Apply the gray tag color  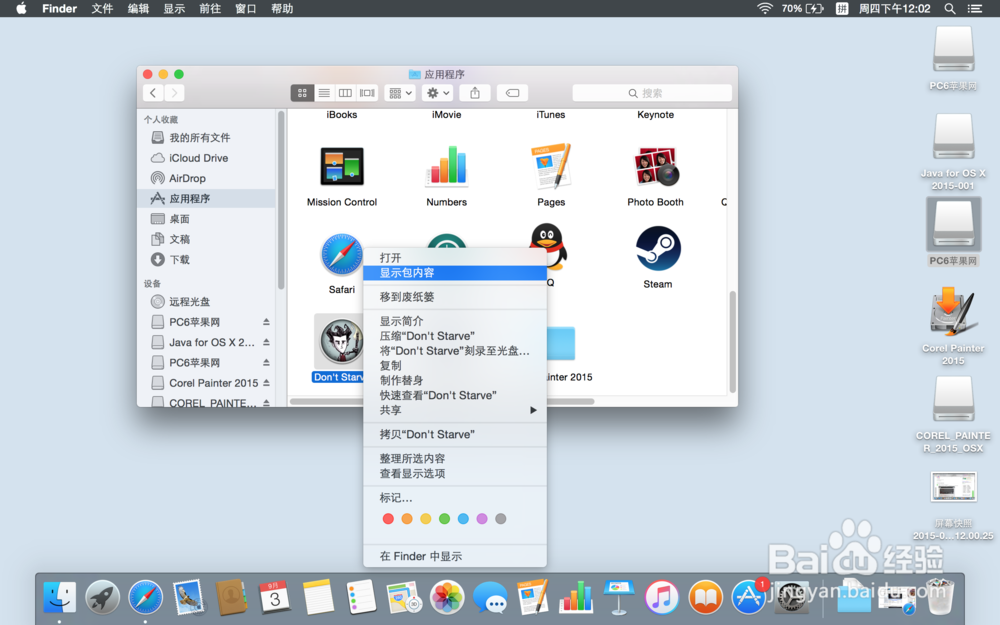click(x=501, y=519)
